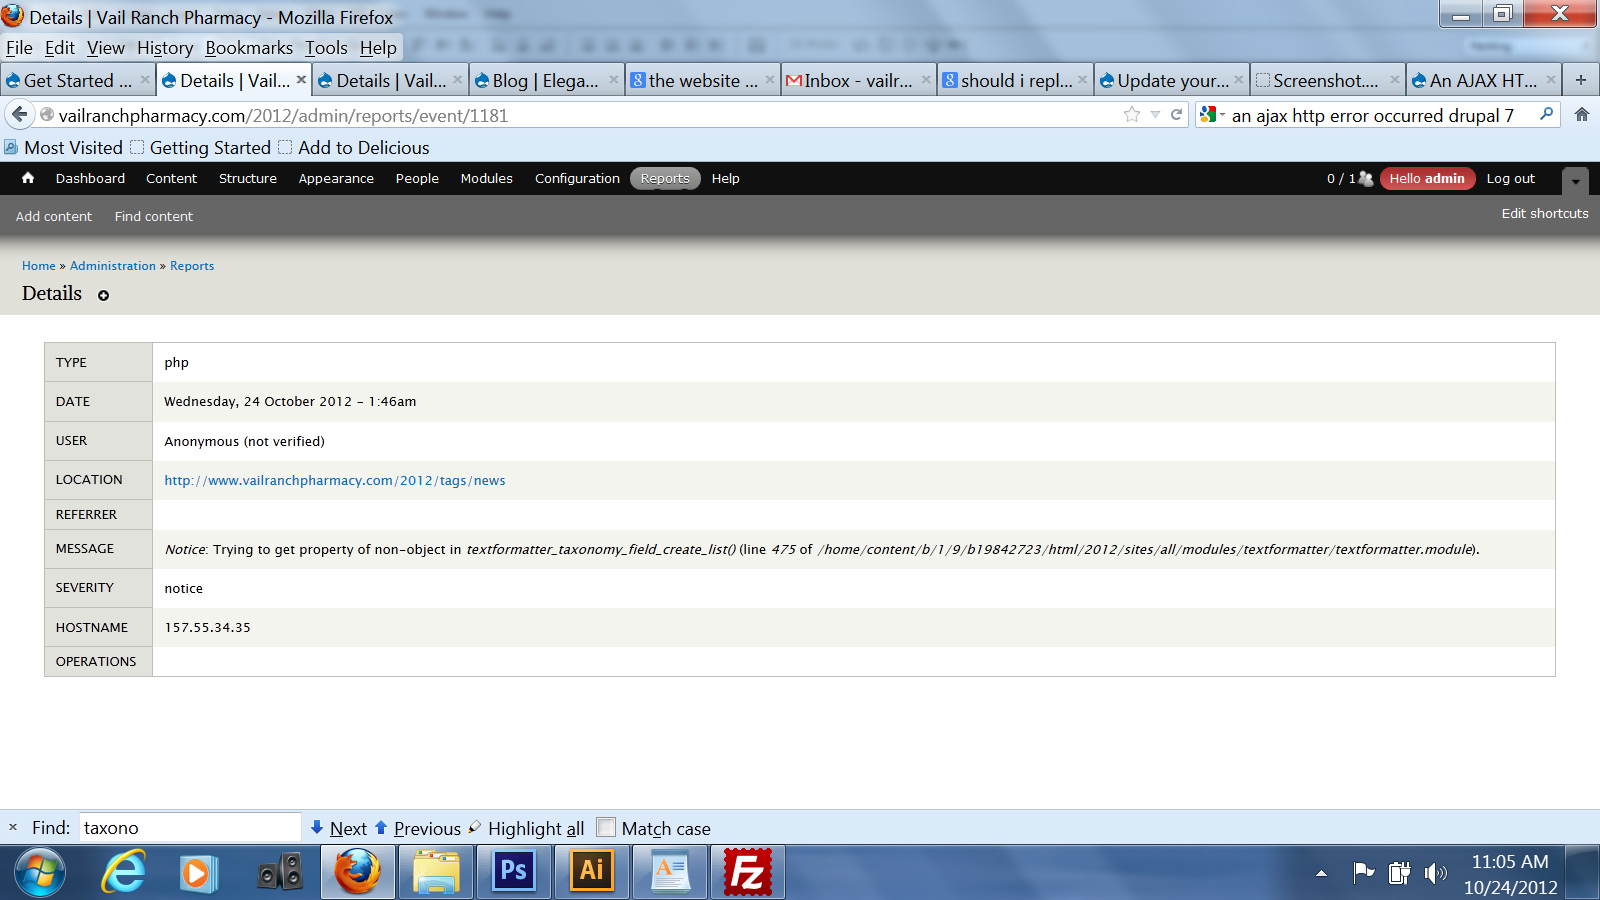This screenshot has height=900, width=1600.
Task: Expand the URL bar history dropdown arrow
Action: point(1155,115)
